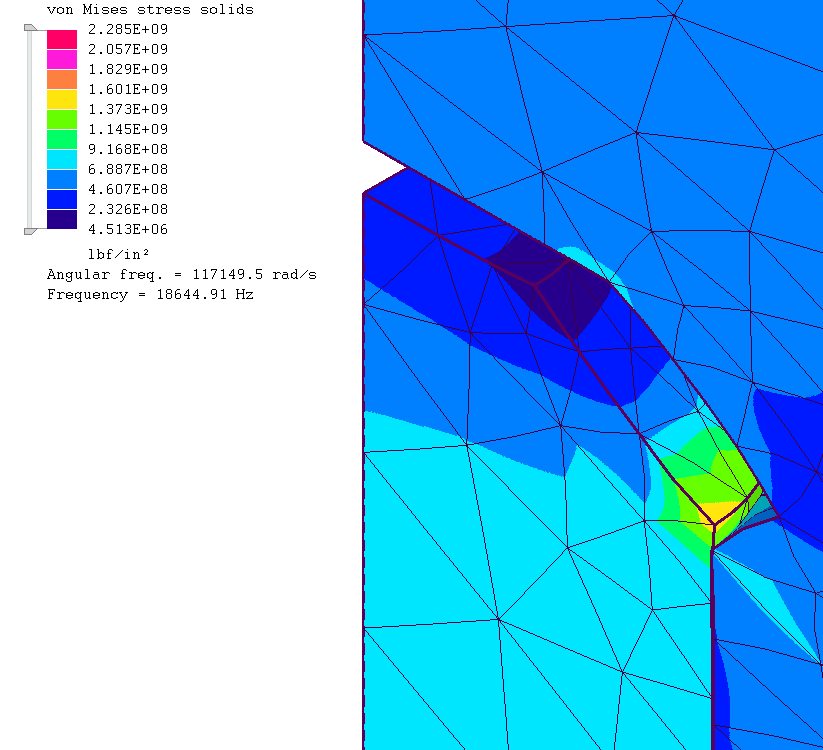Click the legend value 1.829E+09
This screenshot has height=750, width=823.
pyautogui.click(x=128, y=69)
